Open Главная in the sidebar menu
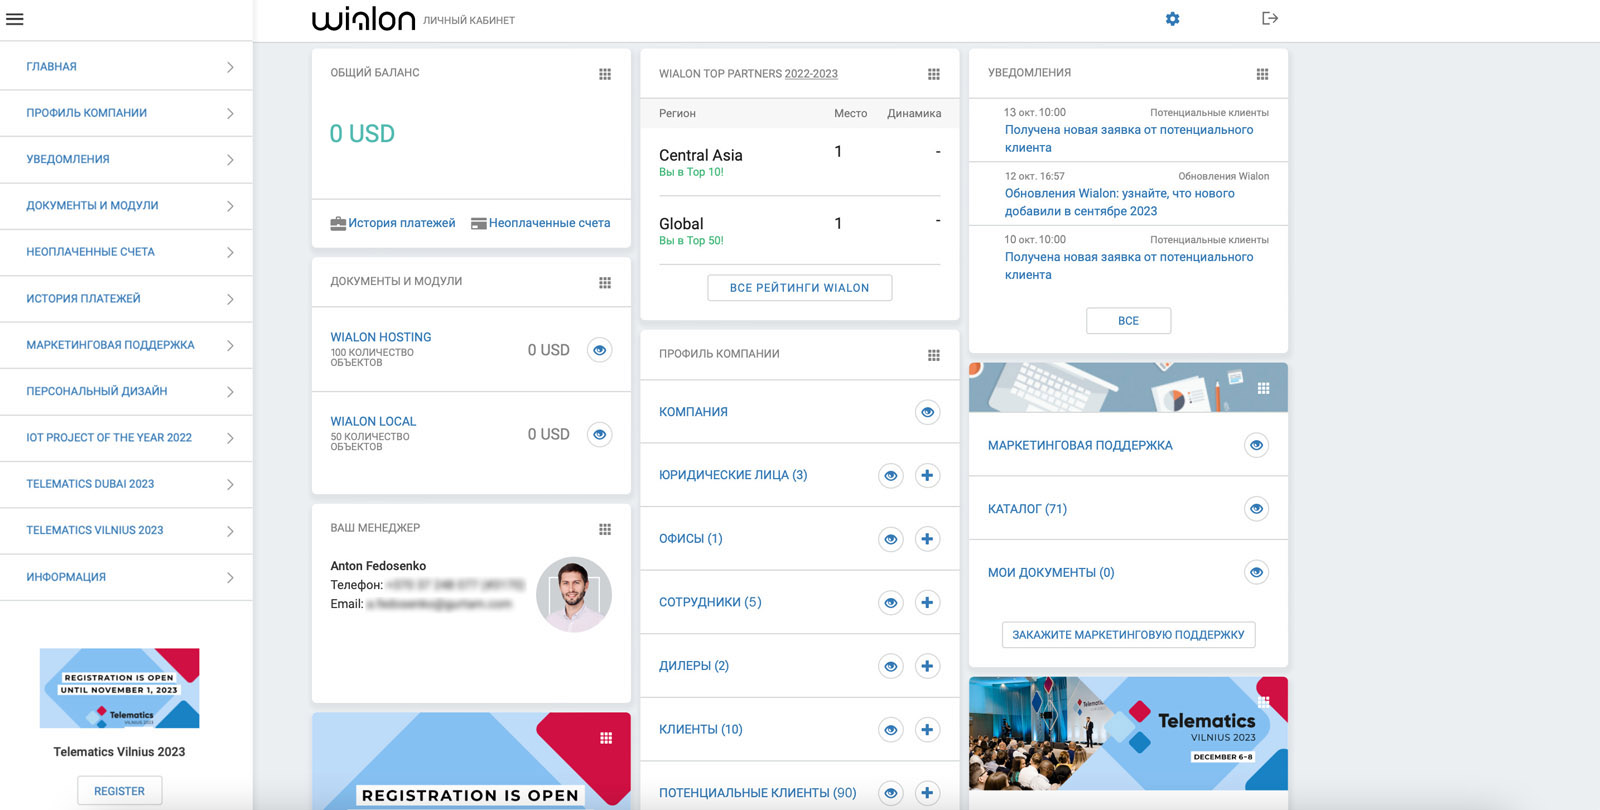Screen dimensions: 1600x810 point(52,67)
